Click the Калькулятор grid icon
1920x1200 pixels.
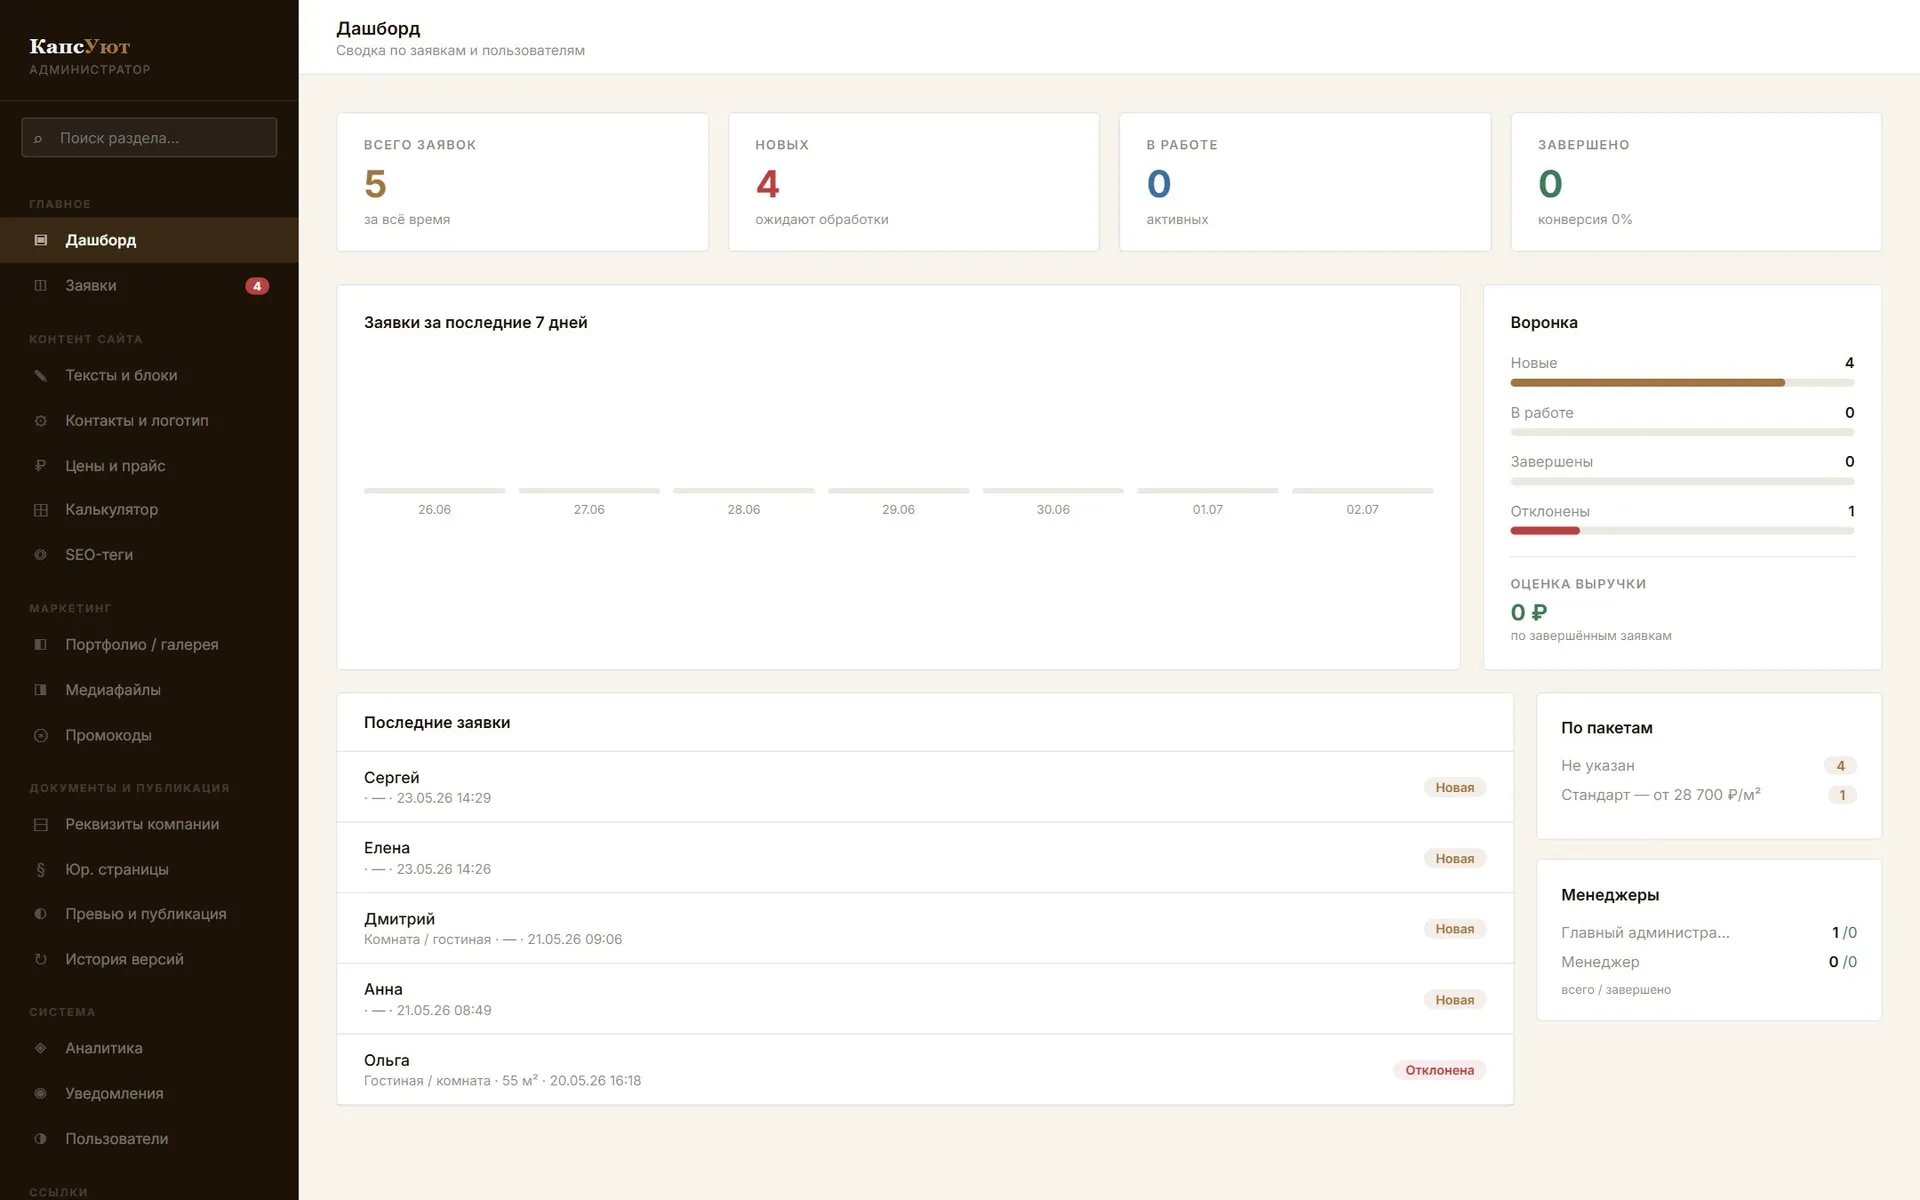tap(41, 510)
